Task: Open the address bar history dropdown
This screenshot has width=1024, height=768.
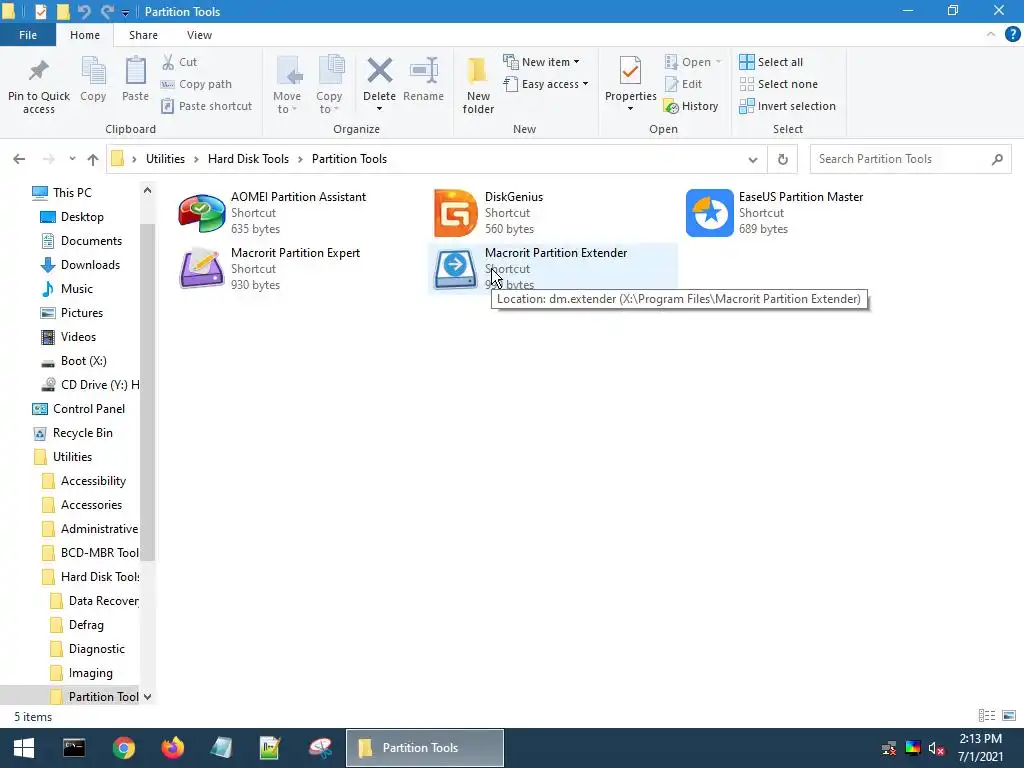Action: (752, 159)
